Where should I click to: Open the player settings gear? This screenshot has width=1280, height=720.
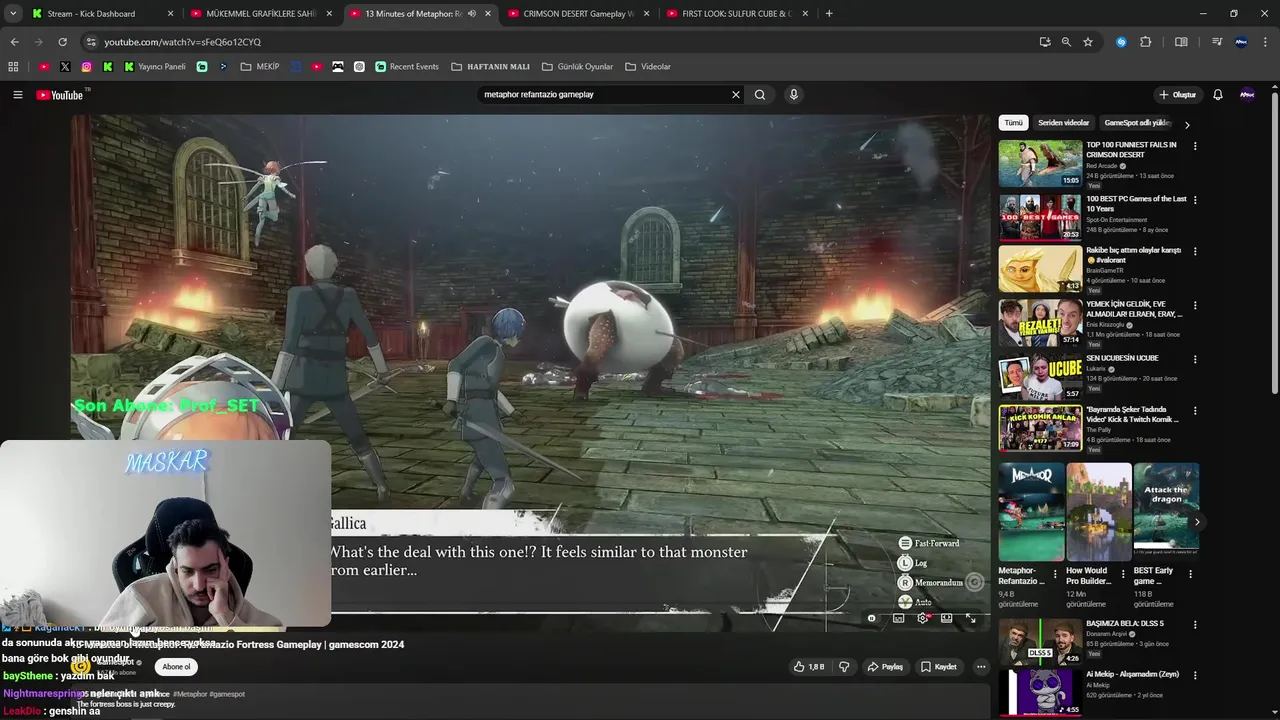(922, 618)
